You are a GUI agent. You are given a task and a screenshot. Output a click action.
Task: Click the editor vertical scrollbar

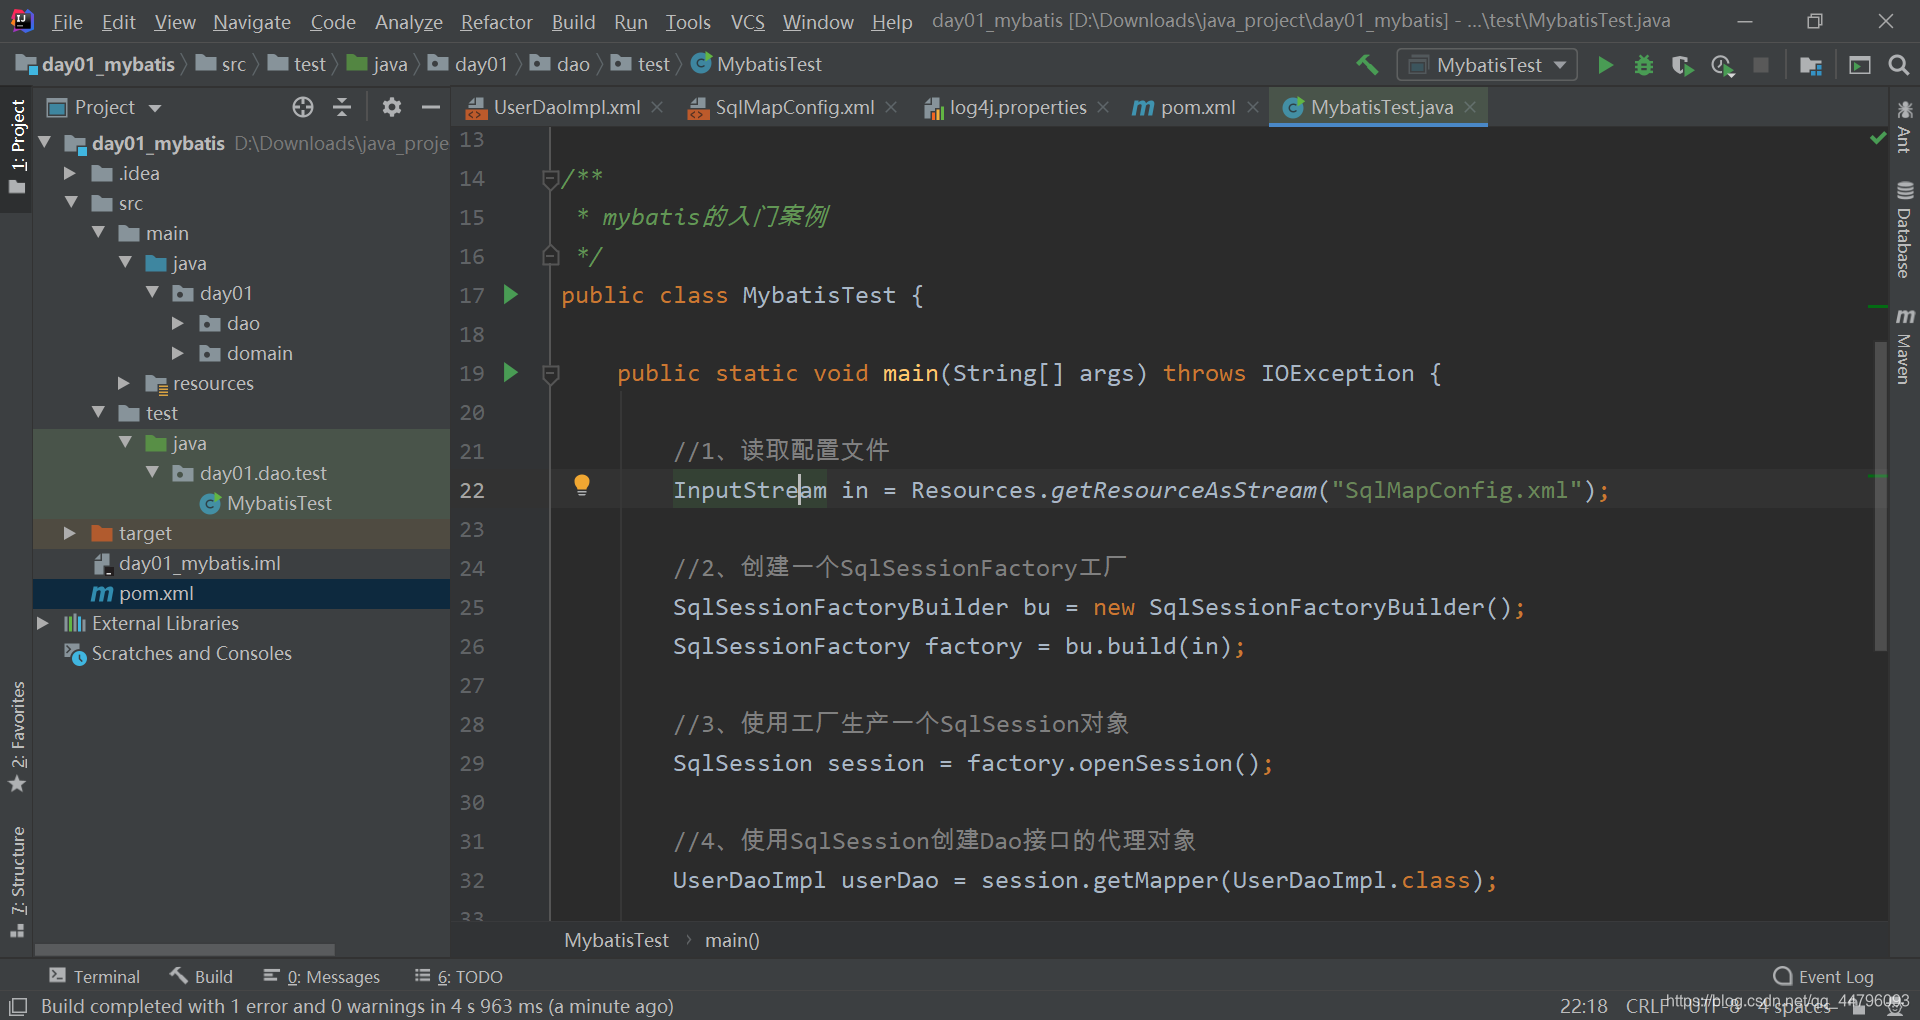point(1880,495)
